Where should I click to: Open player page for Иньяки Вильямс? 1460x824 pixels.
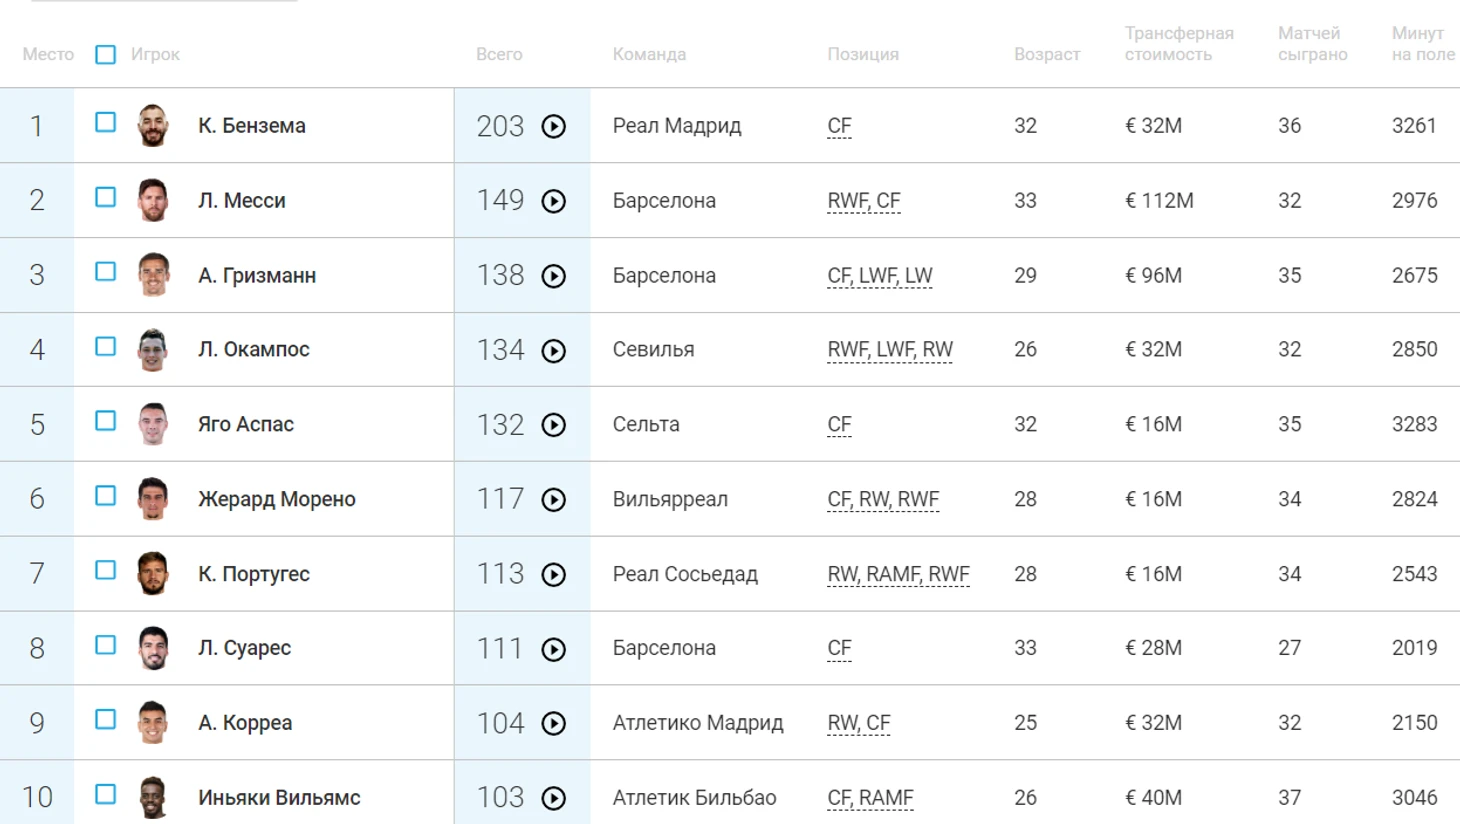(x=279, y=798)
